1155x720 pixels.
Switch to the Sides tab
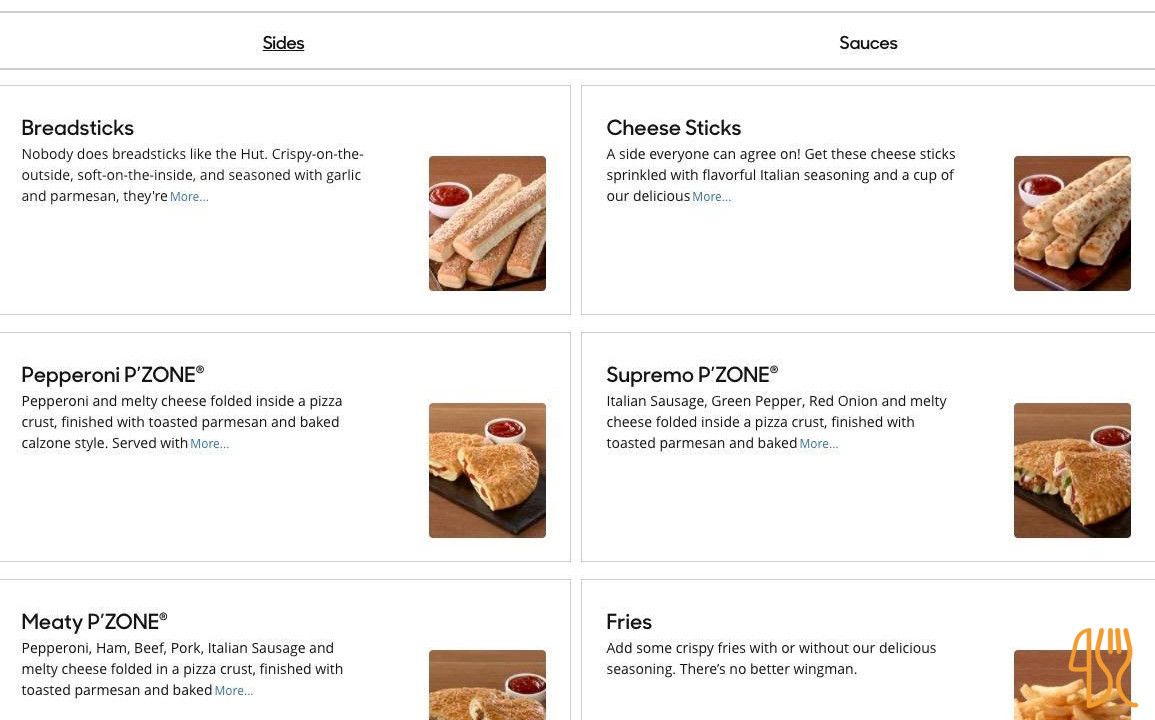(283, 43)
